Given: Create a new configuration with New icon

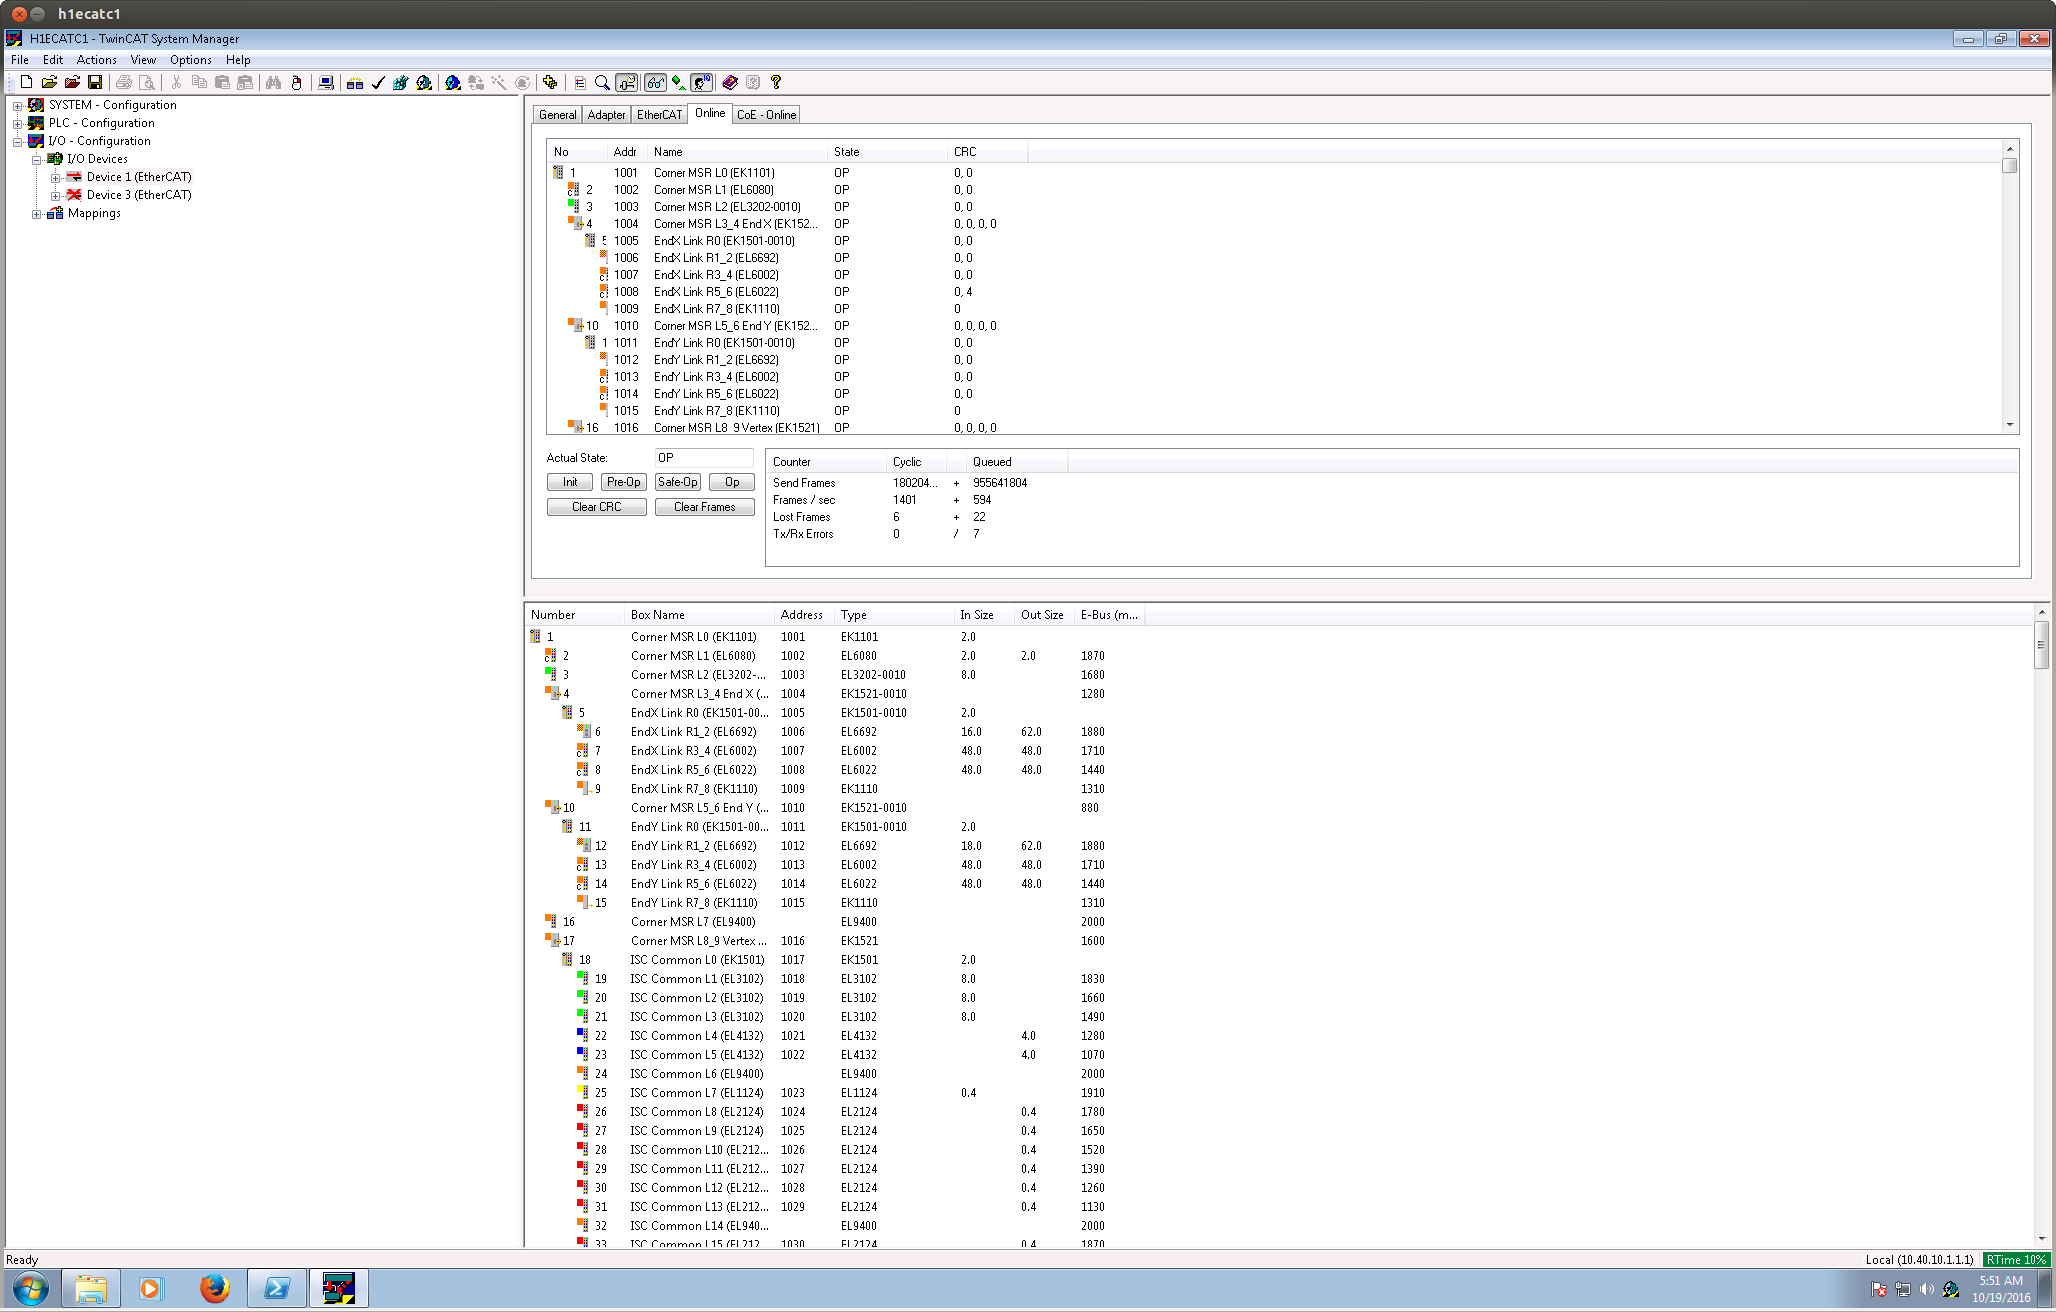Looking at the screenshot, I should (26, 83).
